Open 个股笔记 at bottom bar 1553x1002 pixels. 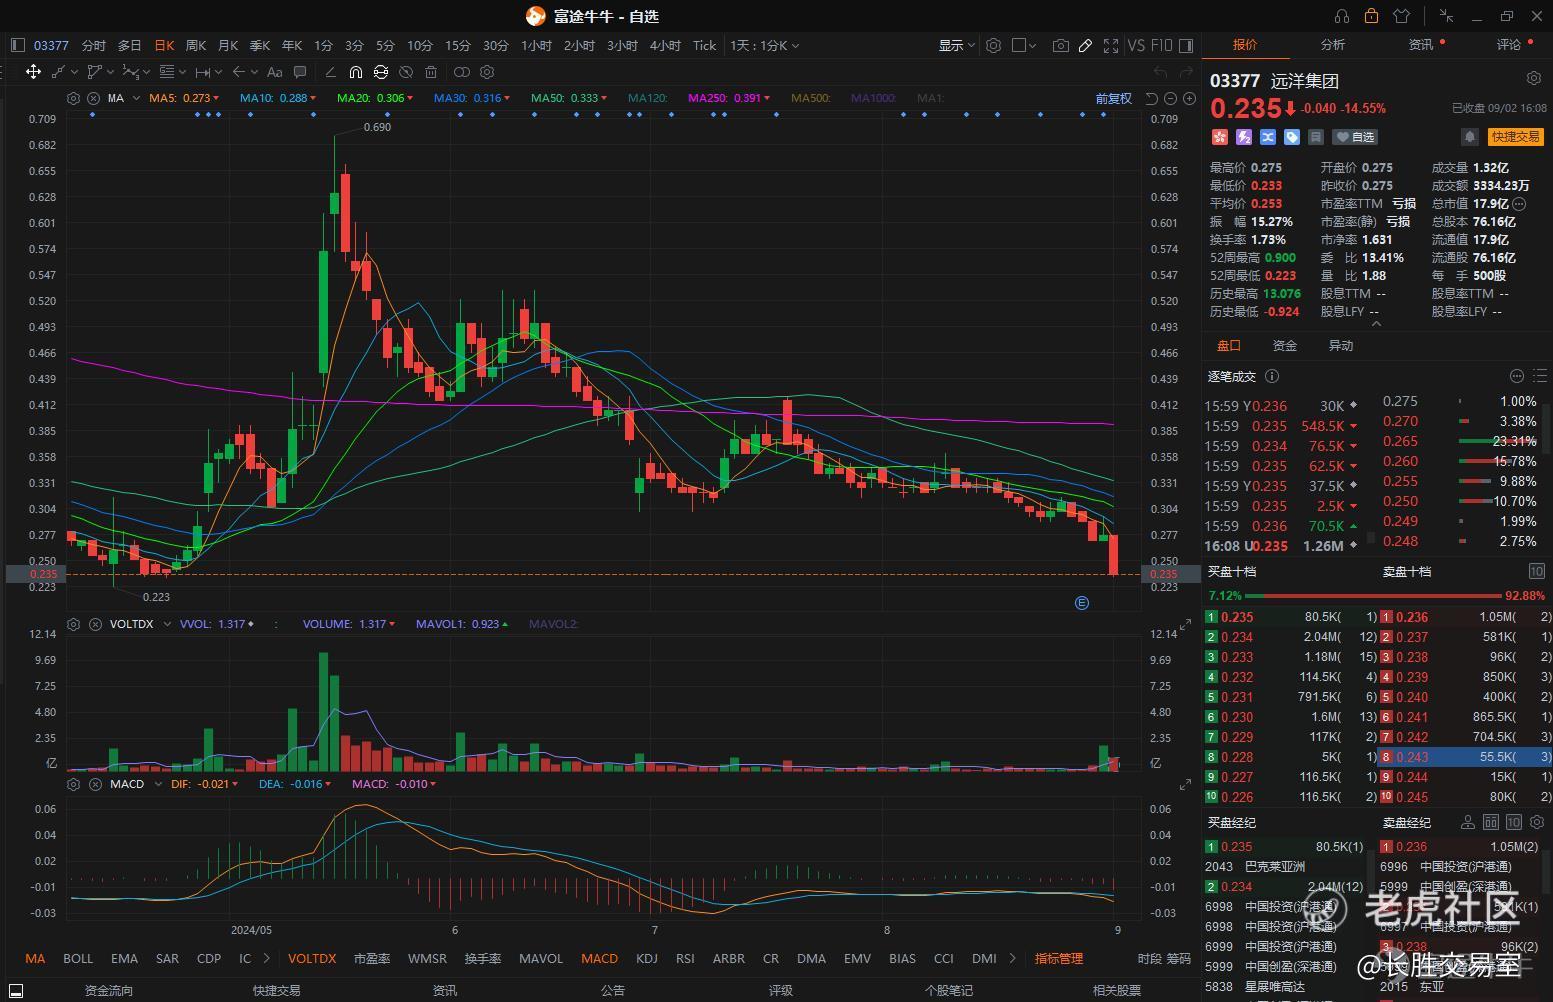pos(949,990)
